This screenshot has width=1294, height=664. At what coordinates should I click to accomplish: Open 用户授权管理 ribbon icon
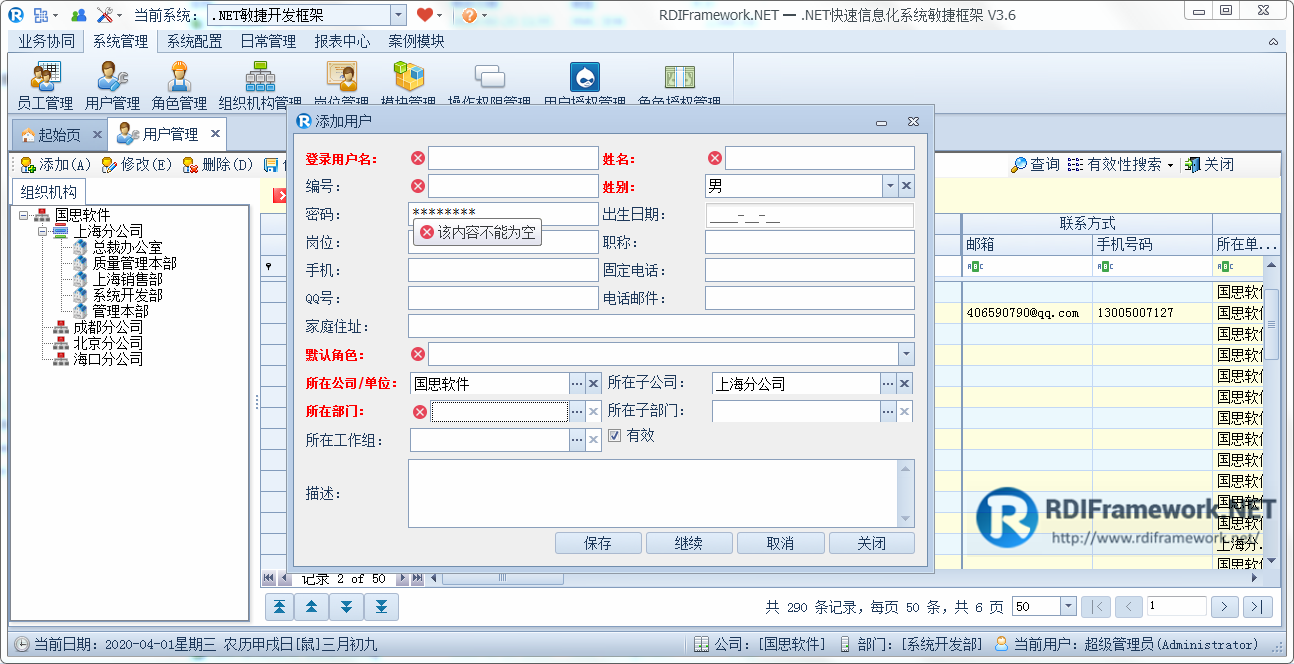click(584, 84)
